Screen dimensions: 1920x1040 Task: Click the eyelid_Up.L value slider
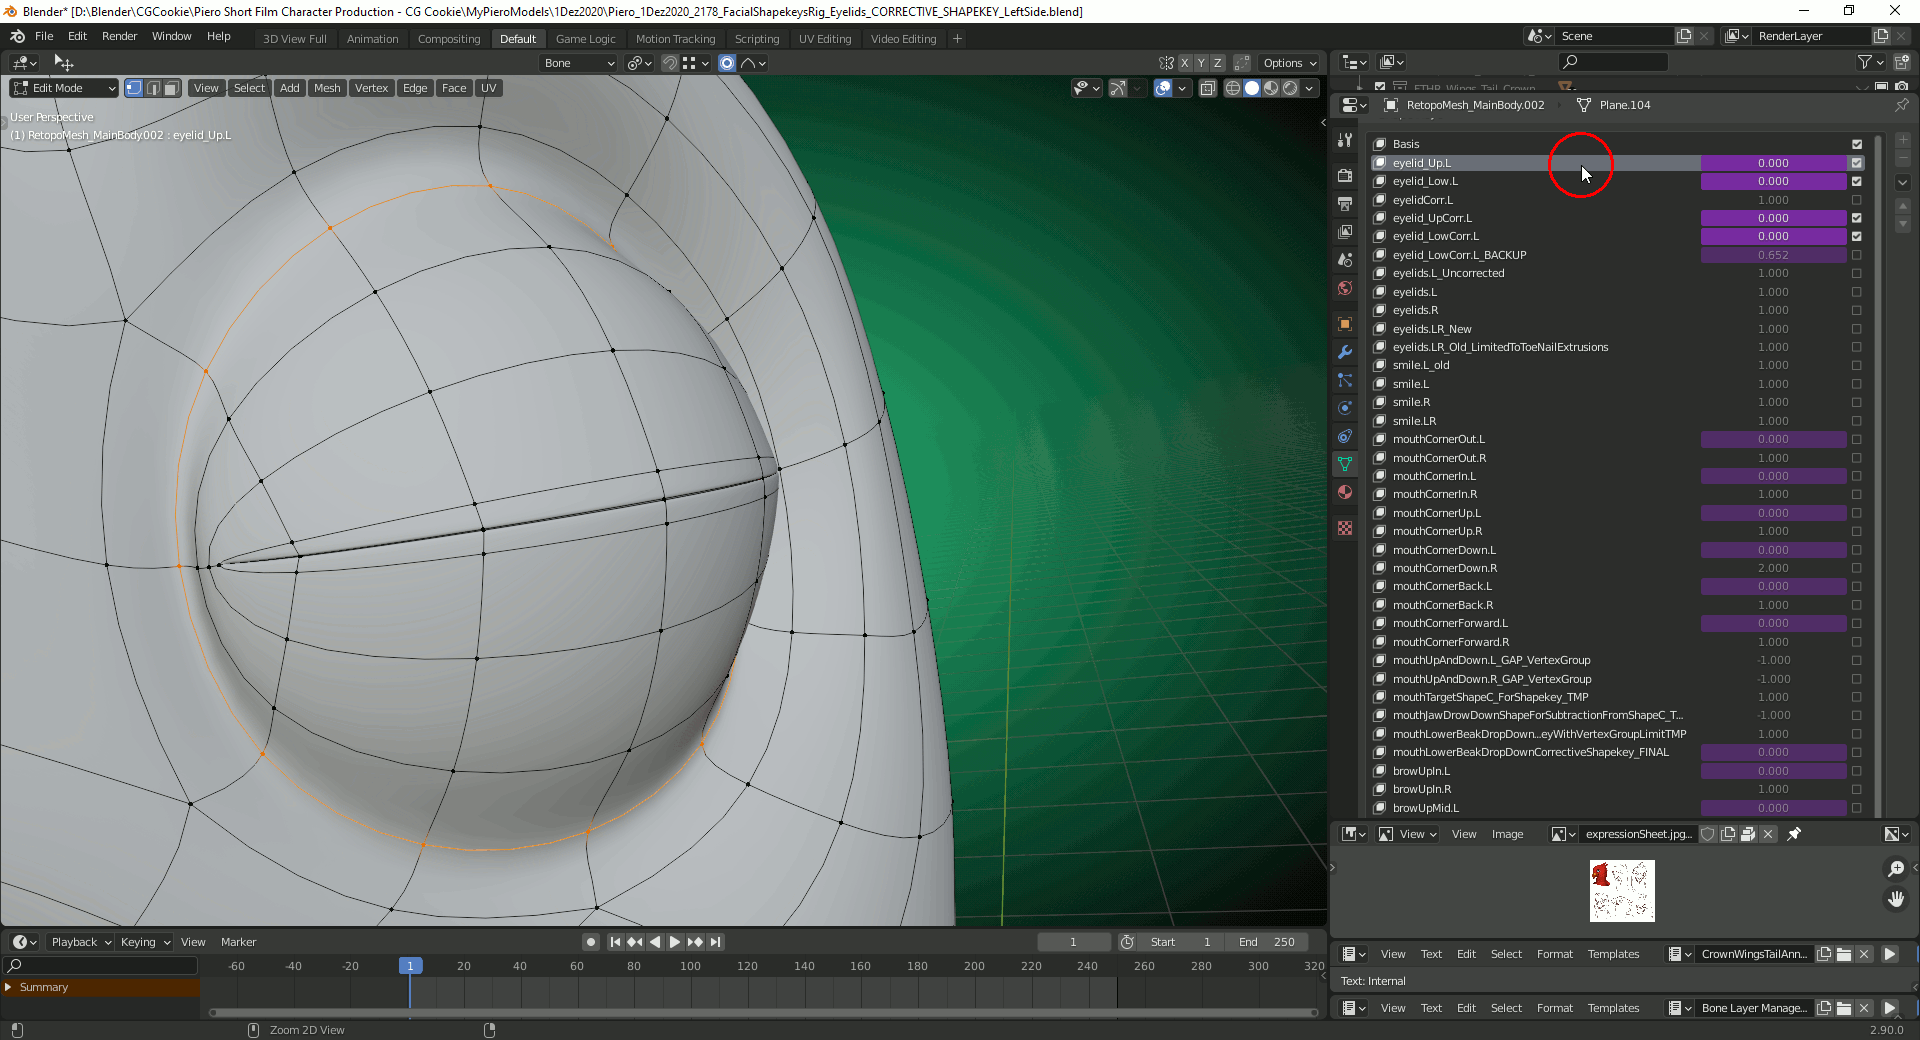pyautogui.click(x=1773, y=163)
